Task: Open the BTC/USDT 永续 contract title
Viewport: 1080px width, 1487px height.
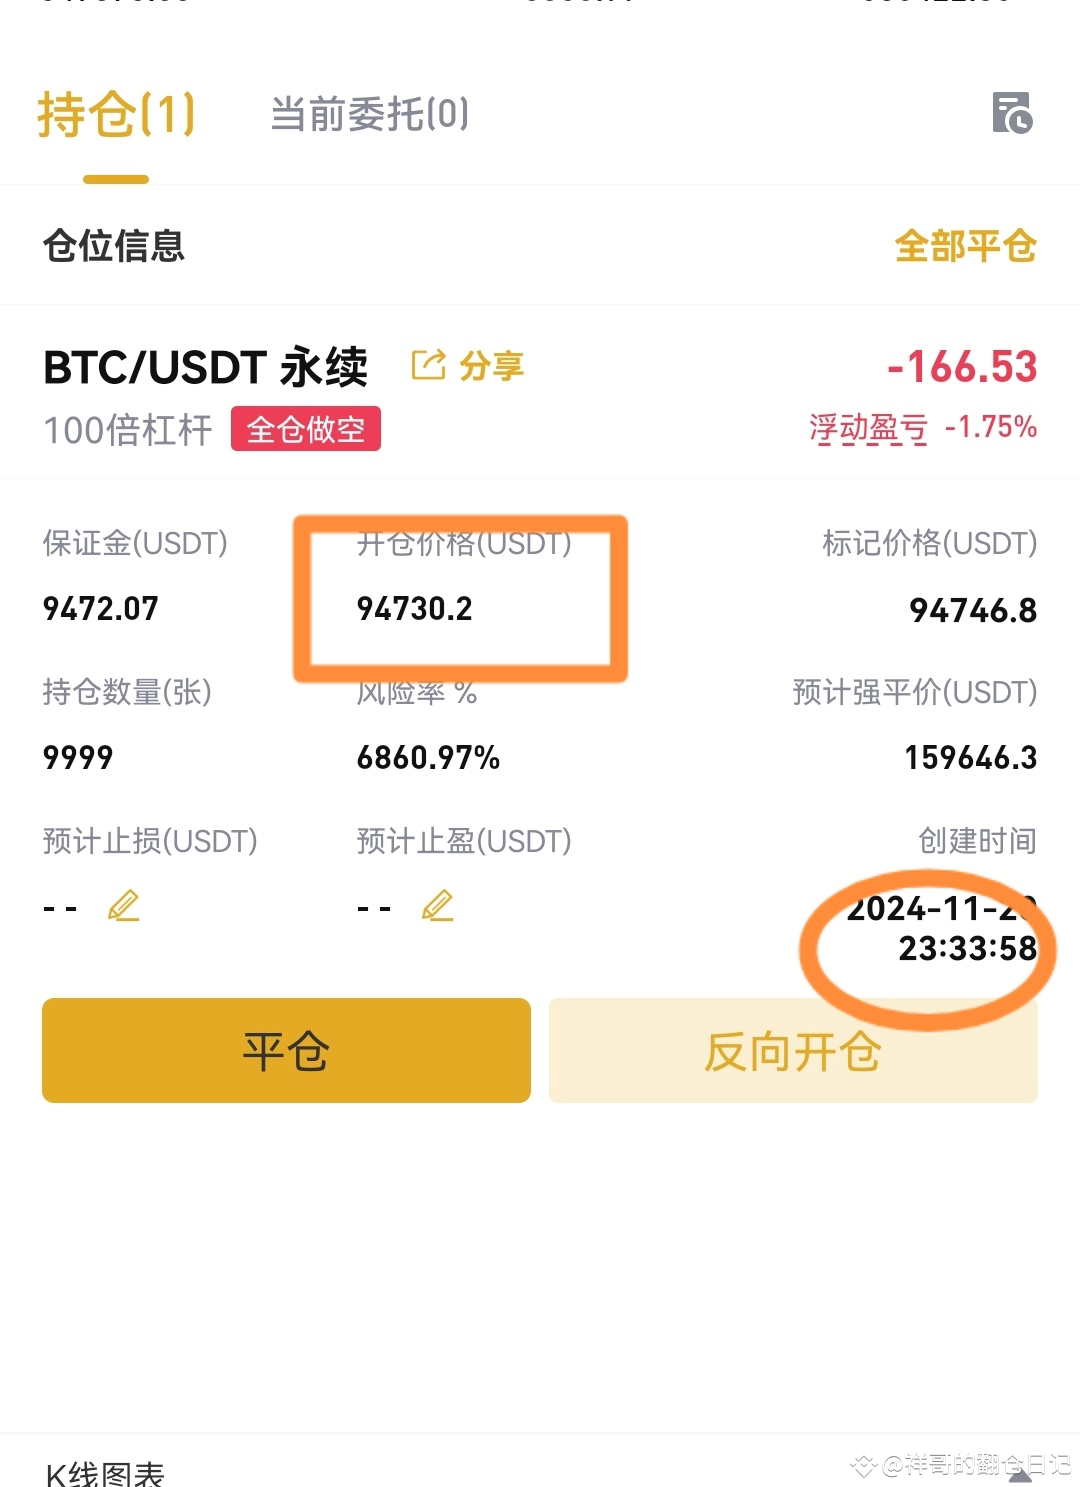Action: click(x=205, y=367)
